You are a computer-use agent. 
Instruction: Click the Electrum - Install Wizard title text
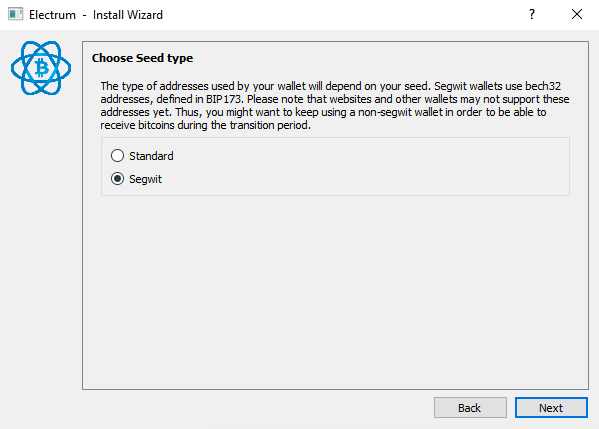96,15
